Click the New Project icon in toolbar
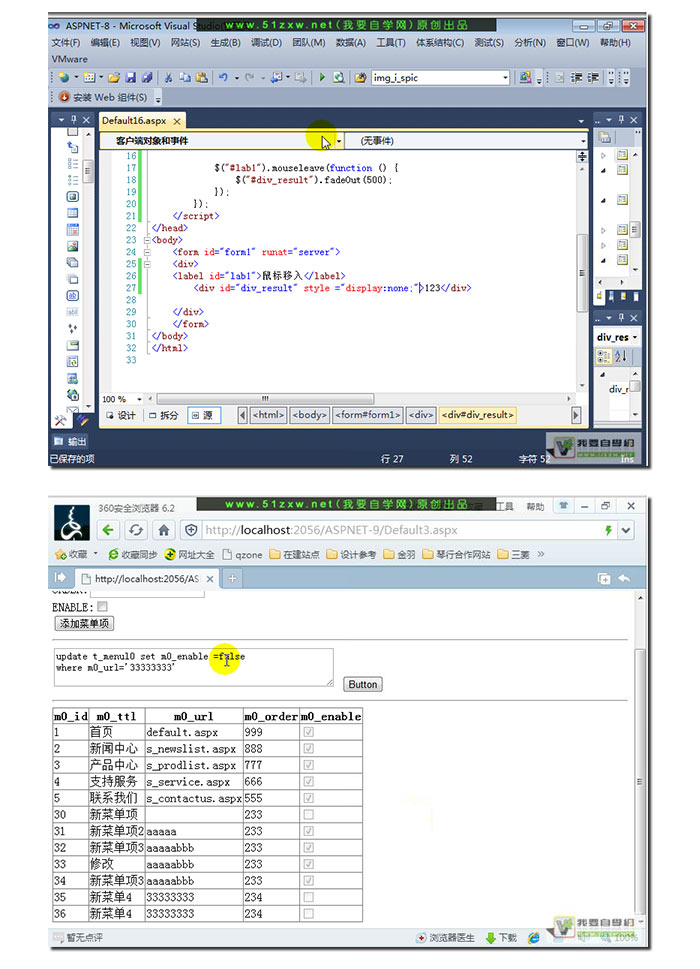 click(64, 78)
